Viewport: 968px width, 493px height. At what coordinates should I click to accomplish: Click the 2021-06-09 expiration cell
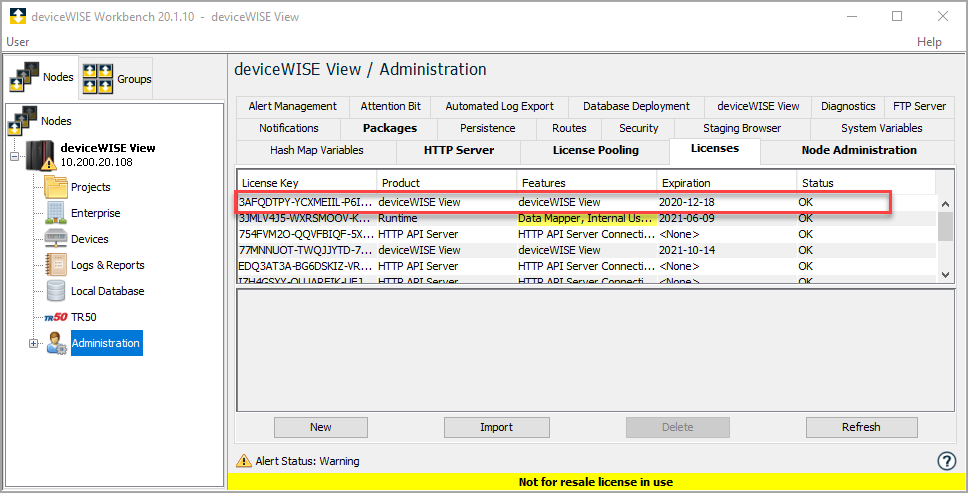727,218
